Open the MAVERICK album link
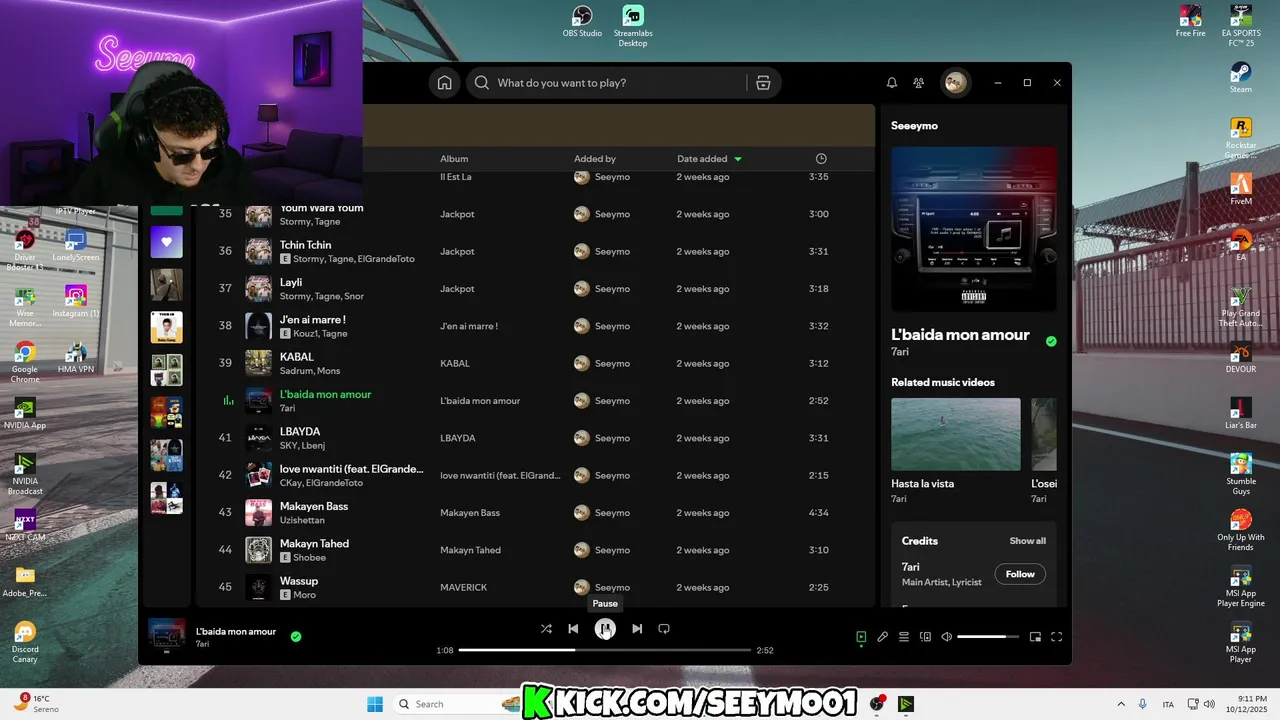The image size is (1280, 720). click(x=463, y=587)
